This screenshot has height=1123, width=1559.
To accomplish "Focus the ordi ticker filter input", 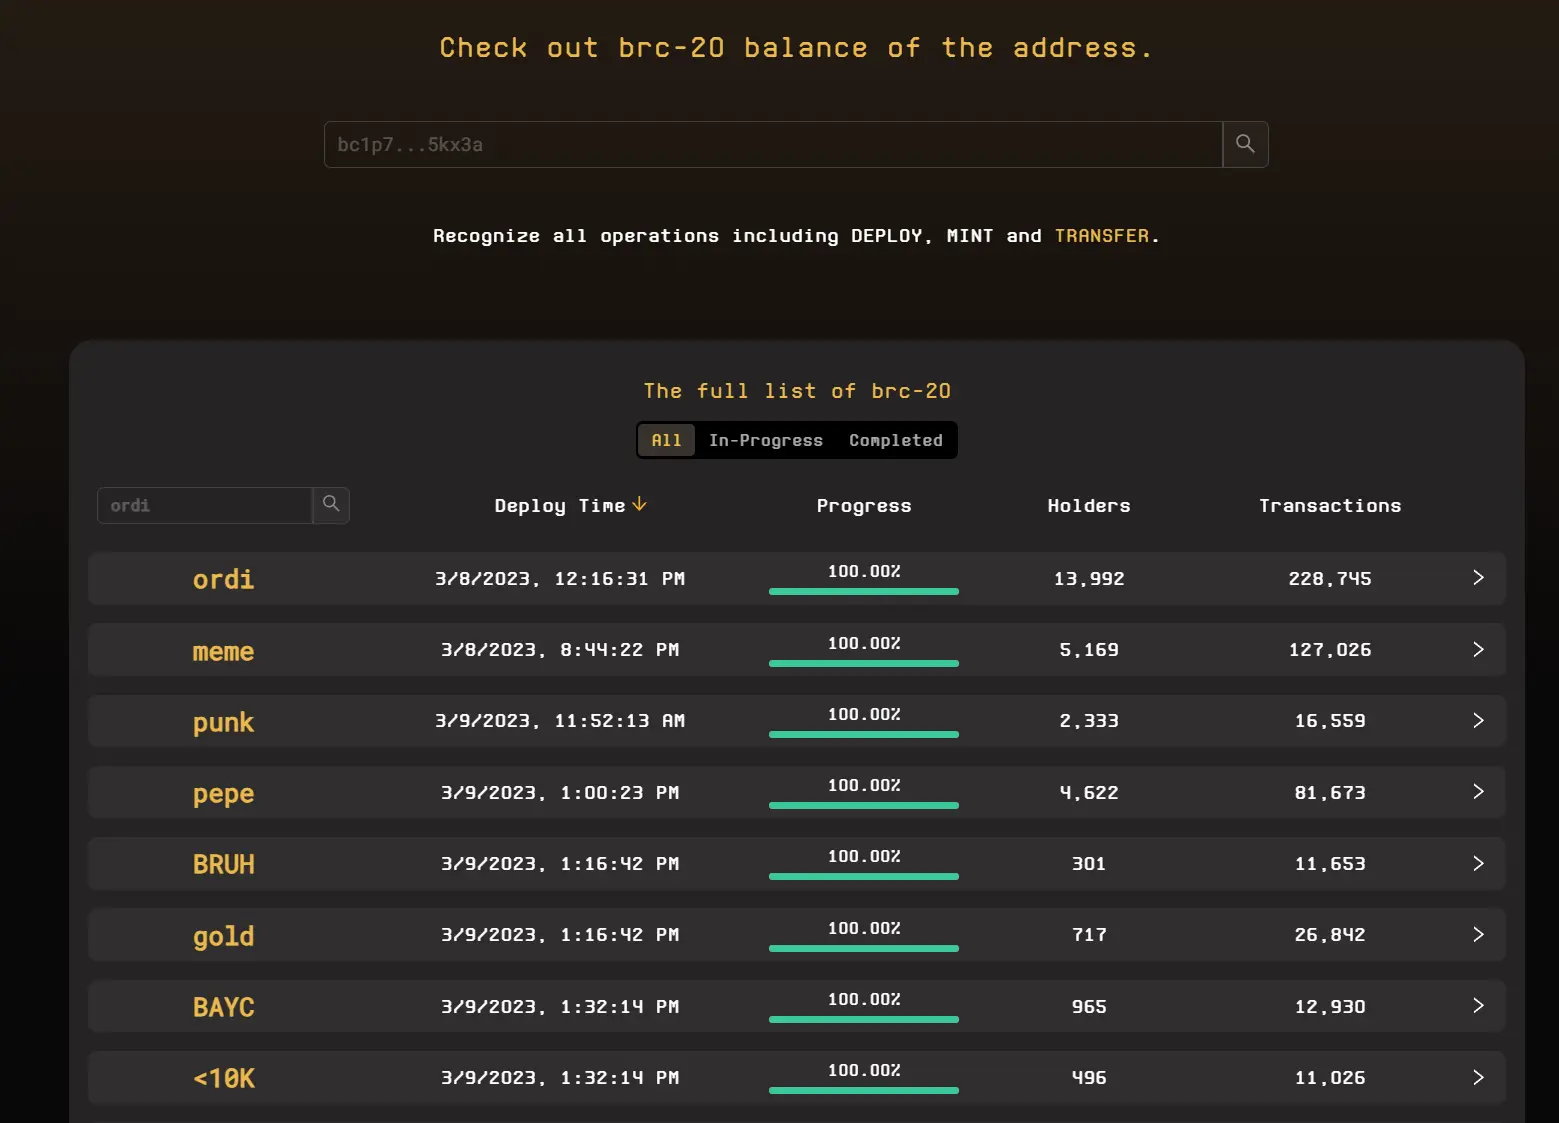I will pyautogui.click(x=205, y=505).
